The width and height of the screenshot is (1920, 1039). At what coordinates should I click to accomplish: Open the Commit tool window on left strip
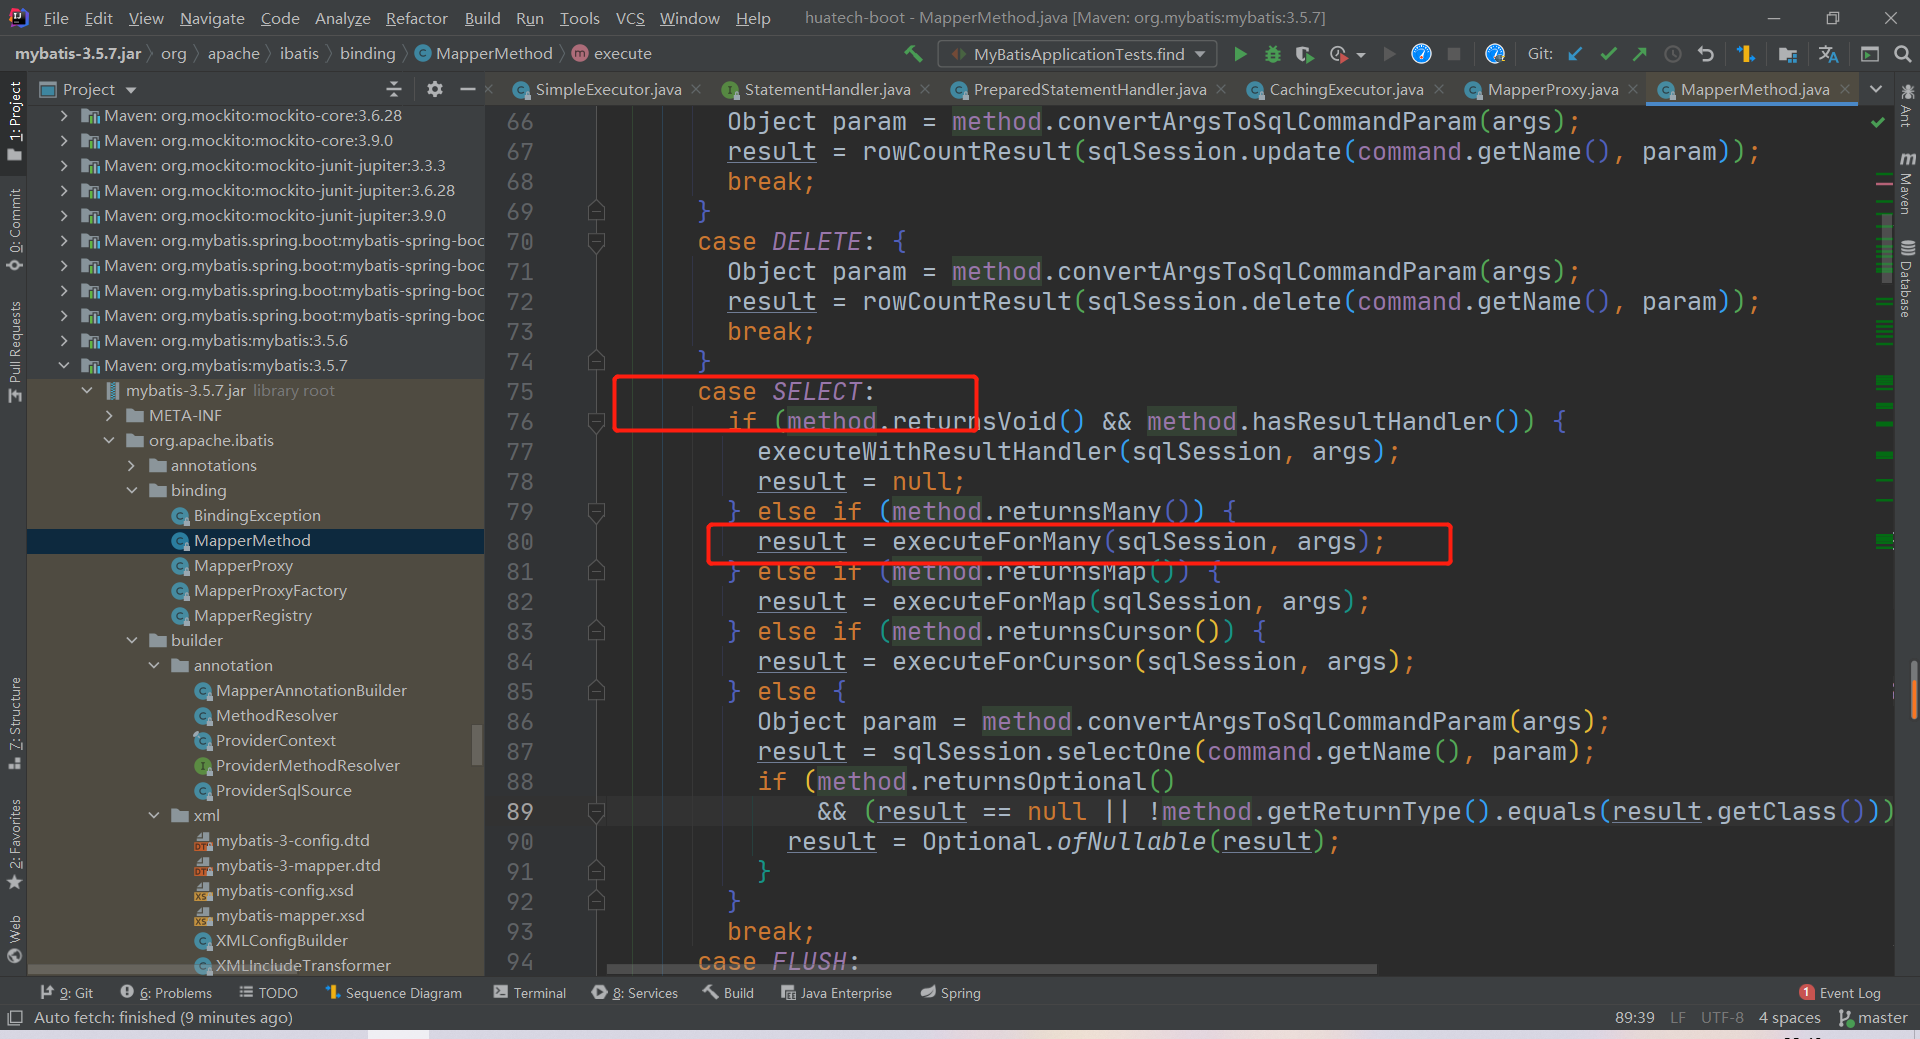[14, 229]
